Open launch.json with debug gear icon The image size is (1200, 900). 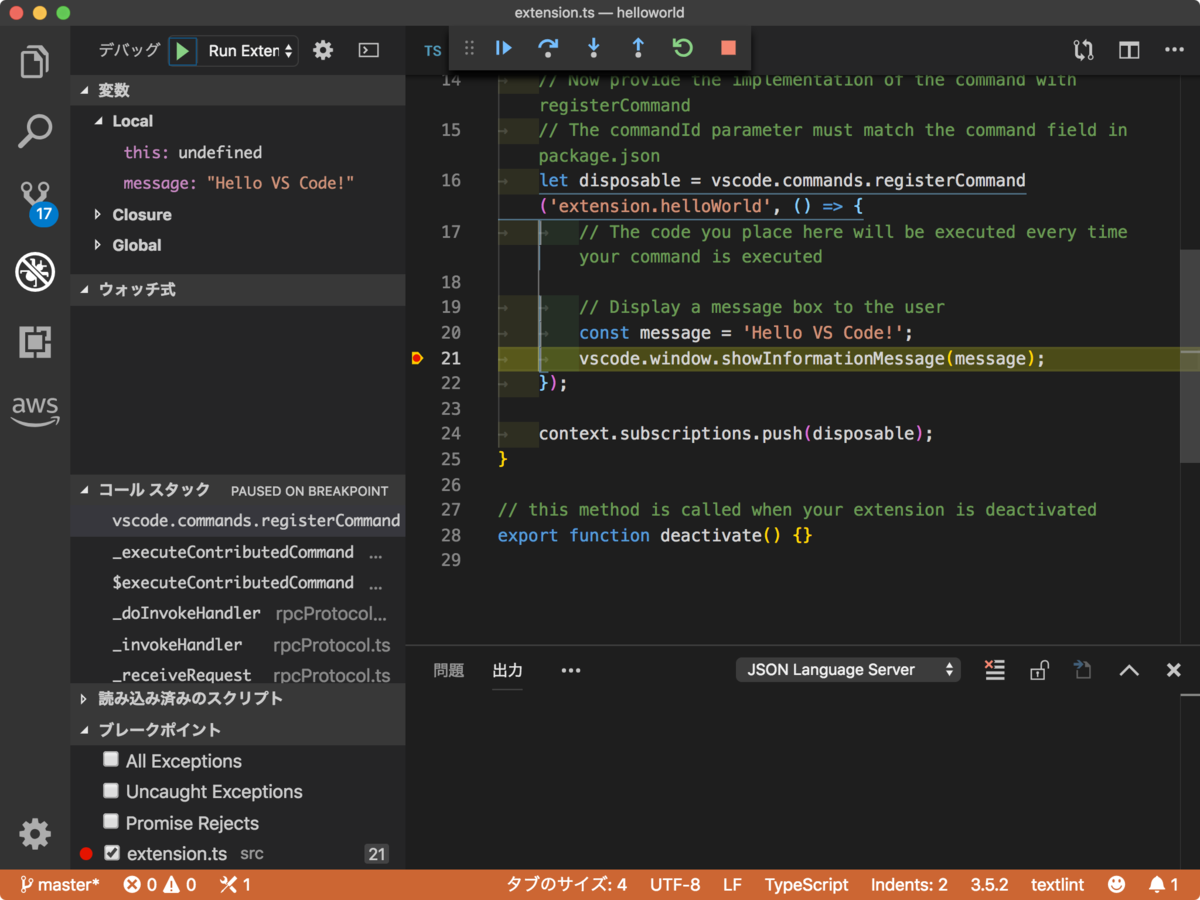click(323, 50)
